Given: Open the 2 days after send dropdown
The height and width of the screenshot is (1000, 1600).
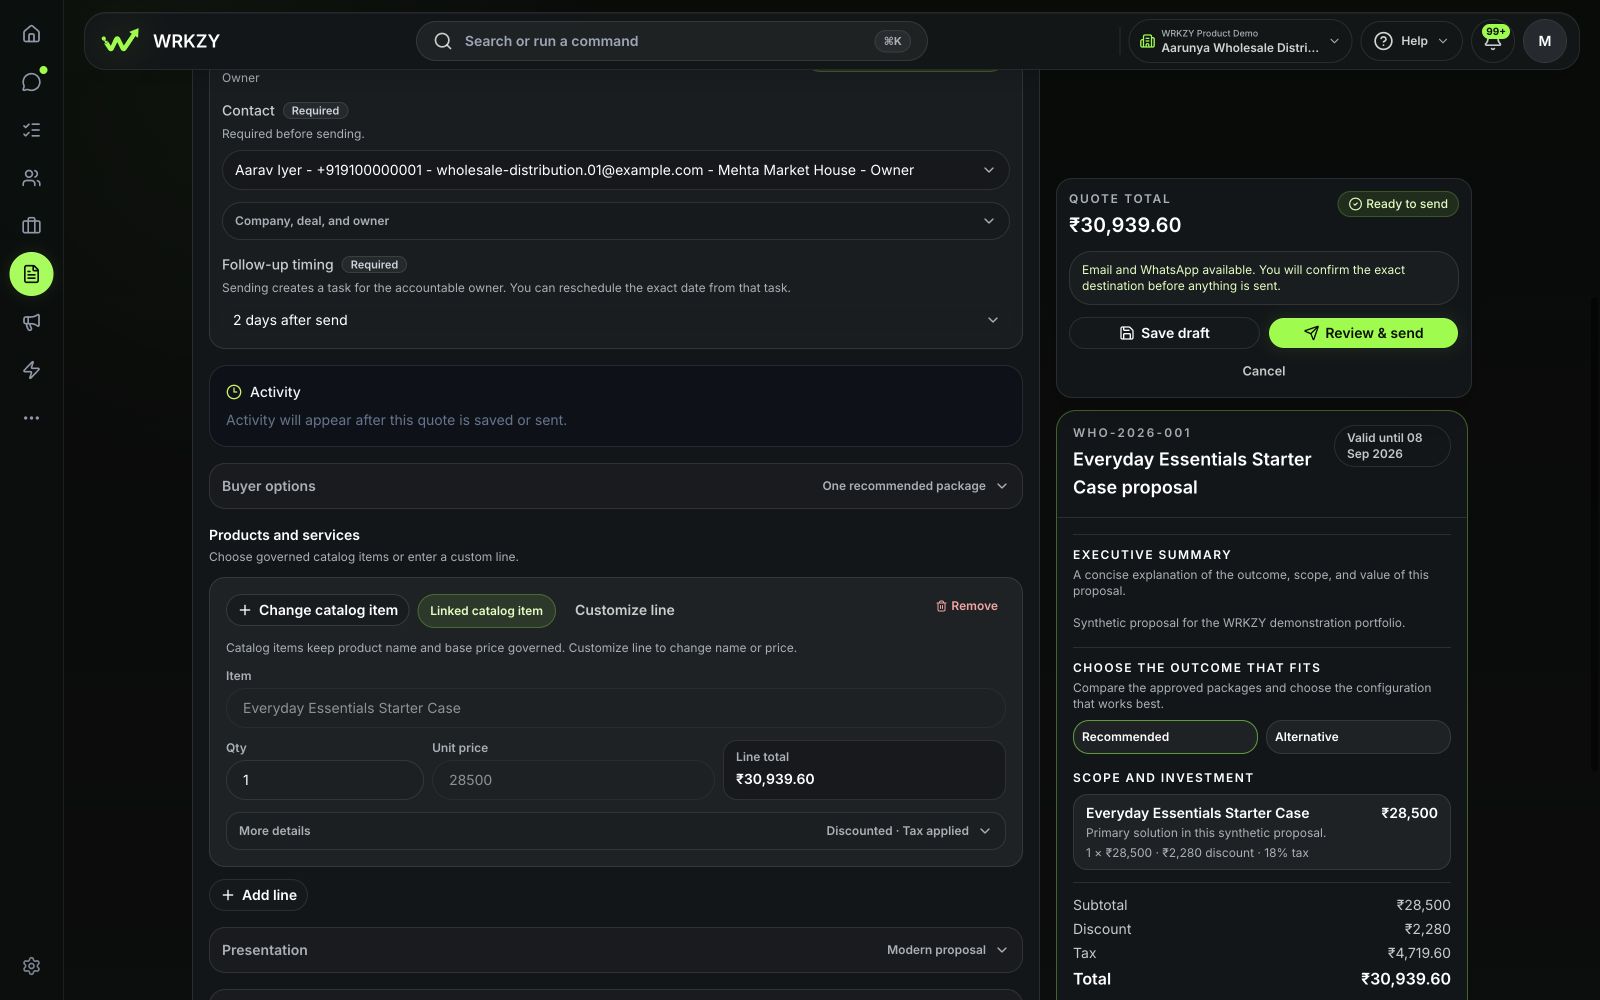Looking at the screenshot, I should pyautogui.click(x=615, y=320).
